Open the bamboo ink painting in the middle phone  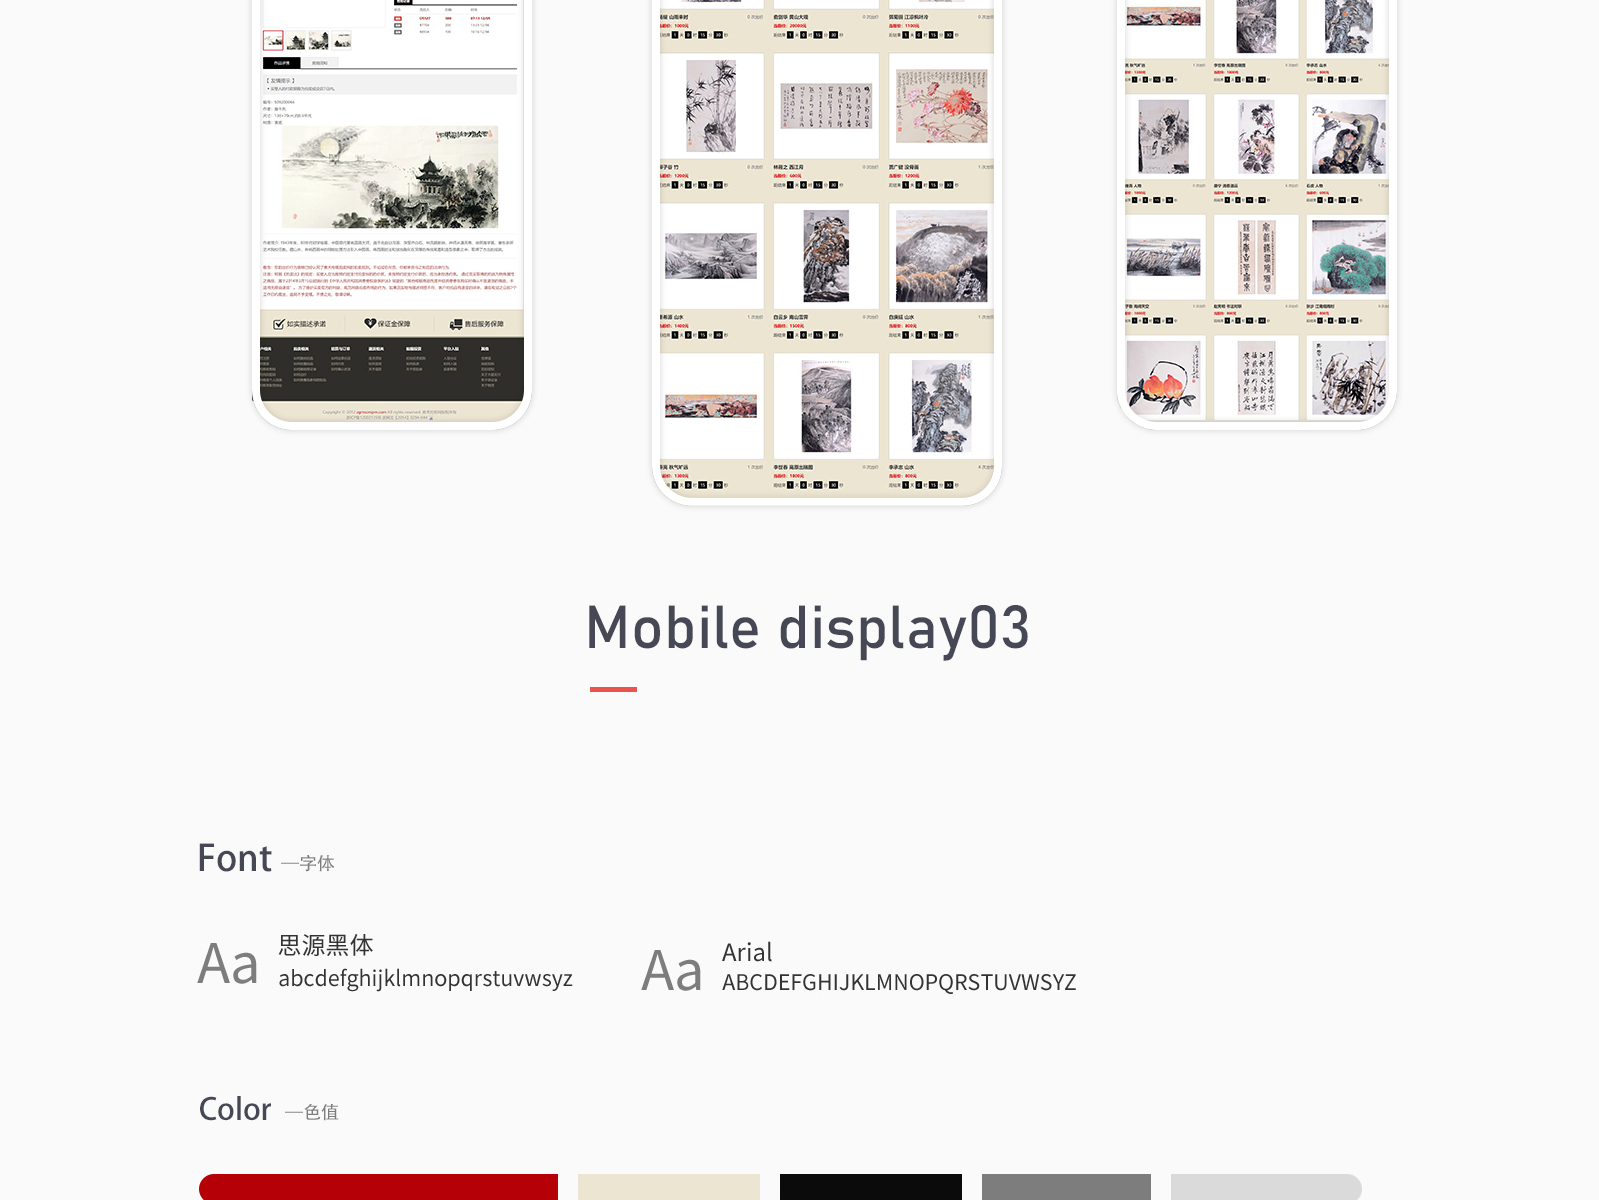(x=711, y=106)
